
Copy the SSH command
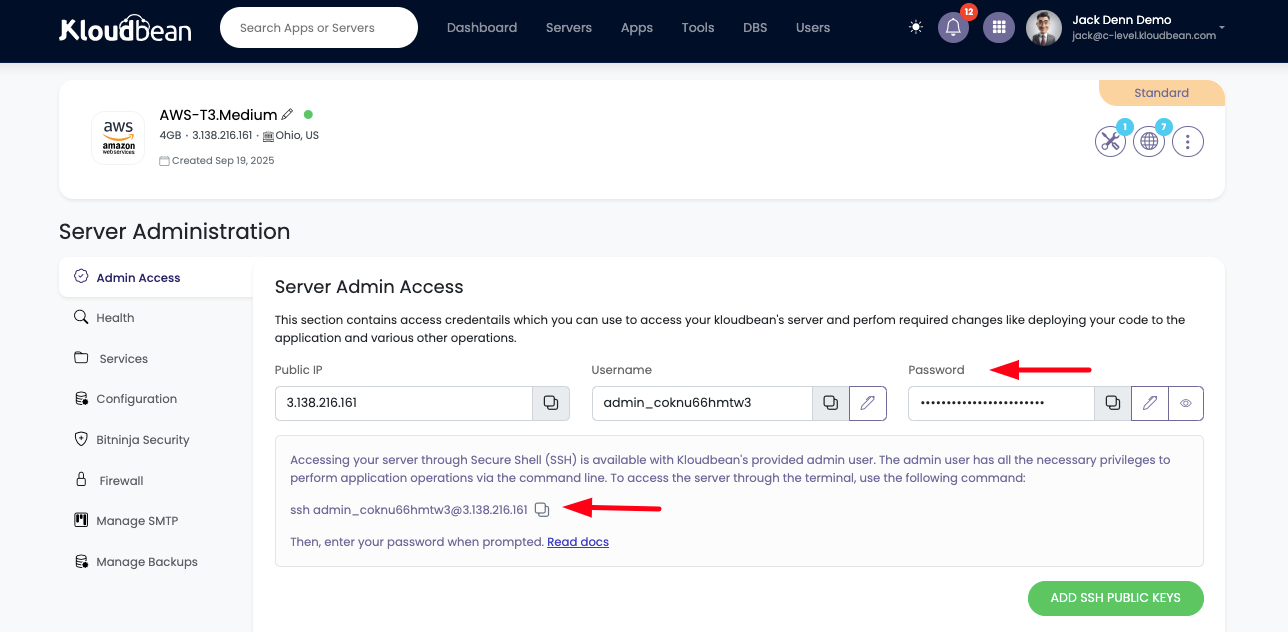coord(542,510)
